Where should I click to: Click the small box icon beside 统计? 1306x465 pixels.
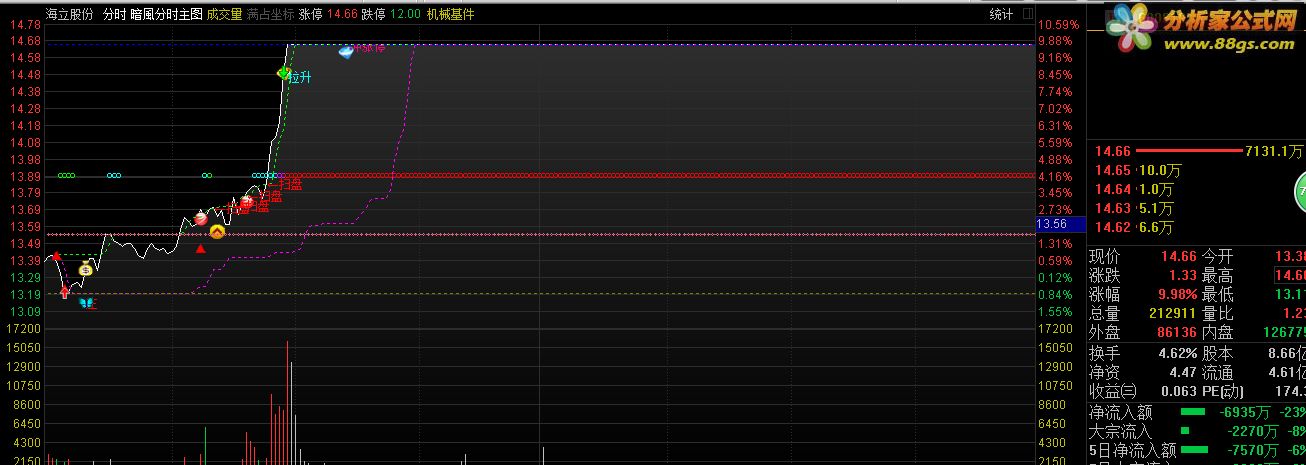click(x=1027, y=14)
